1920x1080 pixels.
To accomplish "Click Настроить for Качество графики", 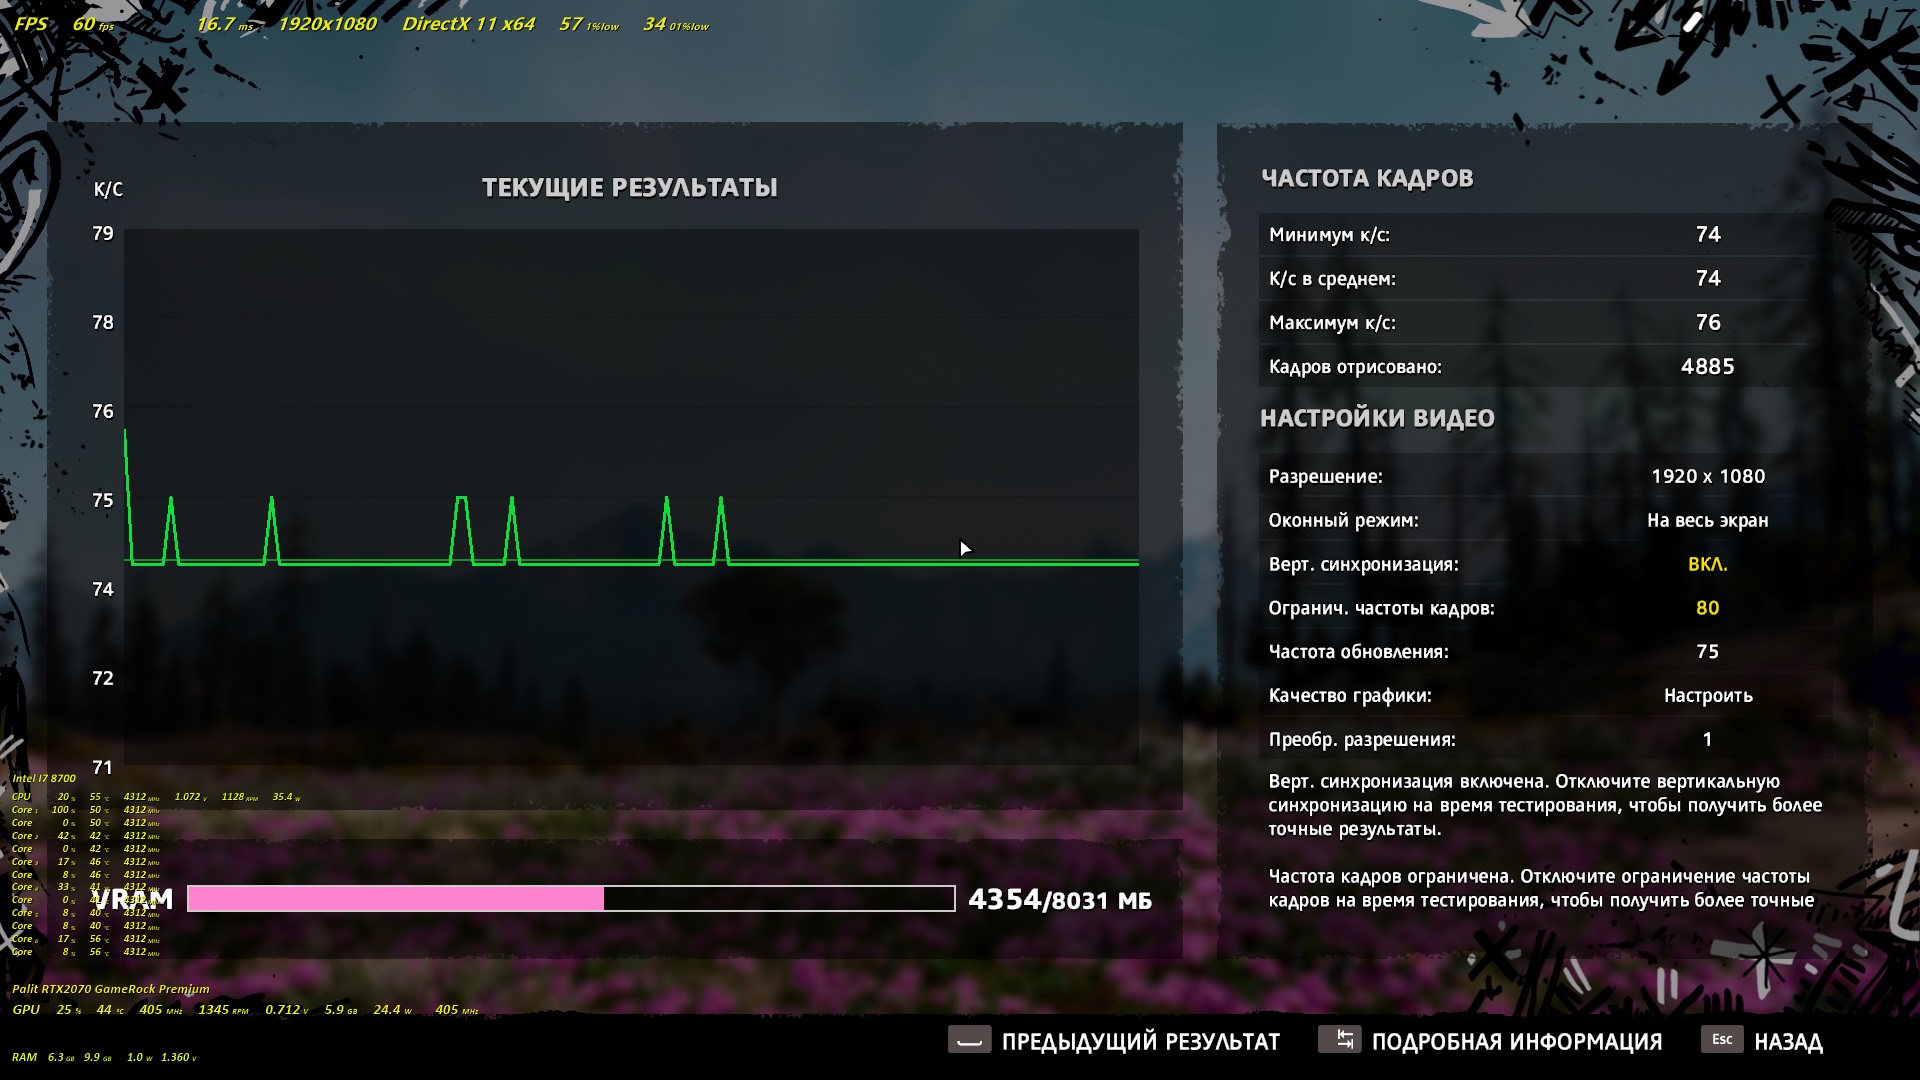I will [x=1707, y=696].
